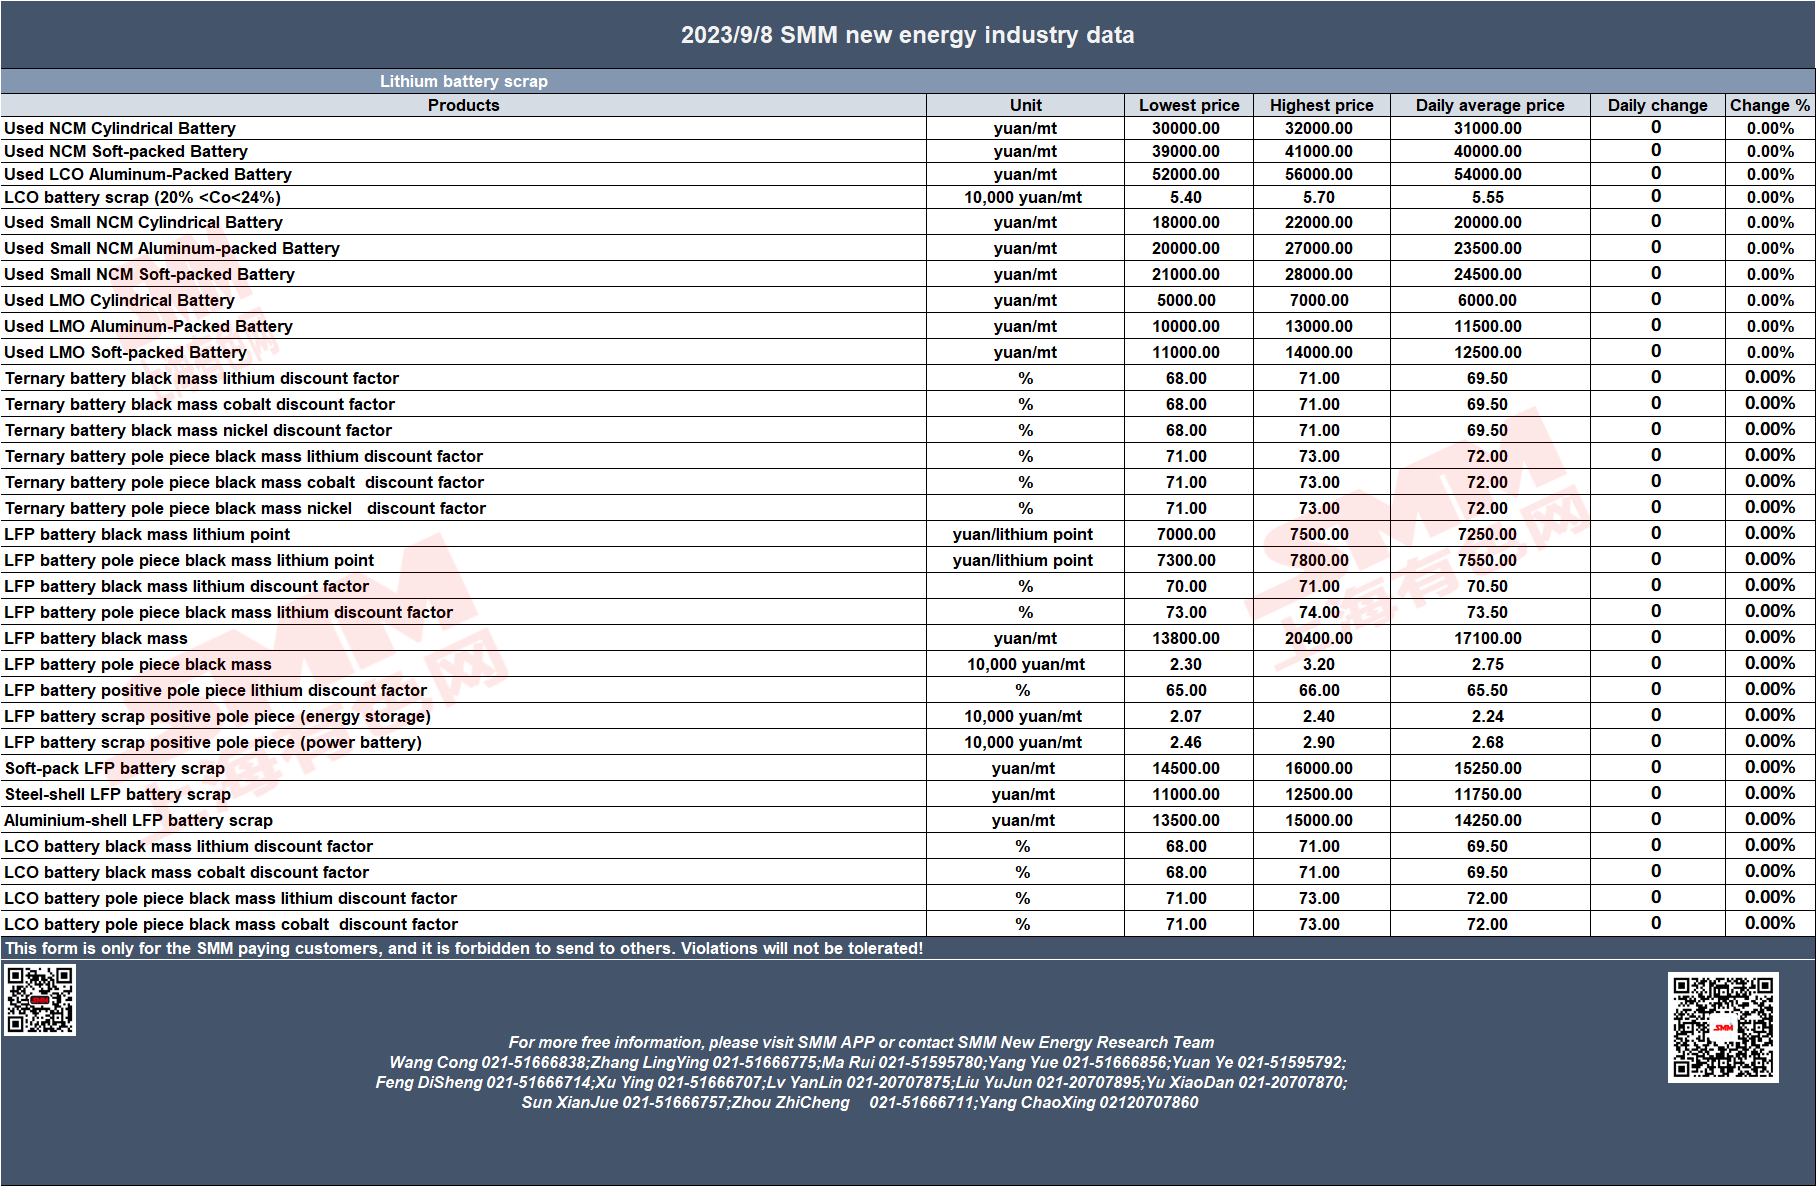
Task: Click the Lowest price column header
Action: pos(1189,105)
